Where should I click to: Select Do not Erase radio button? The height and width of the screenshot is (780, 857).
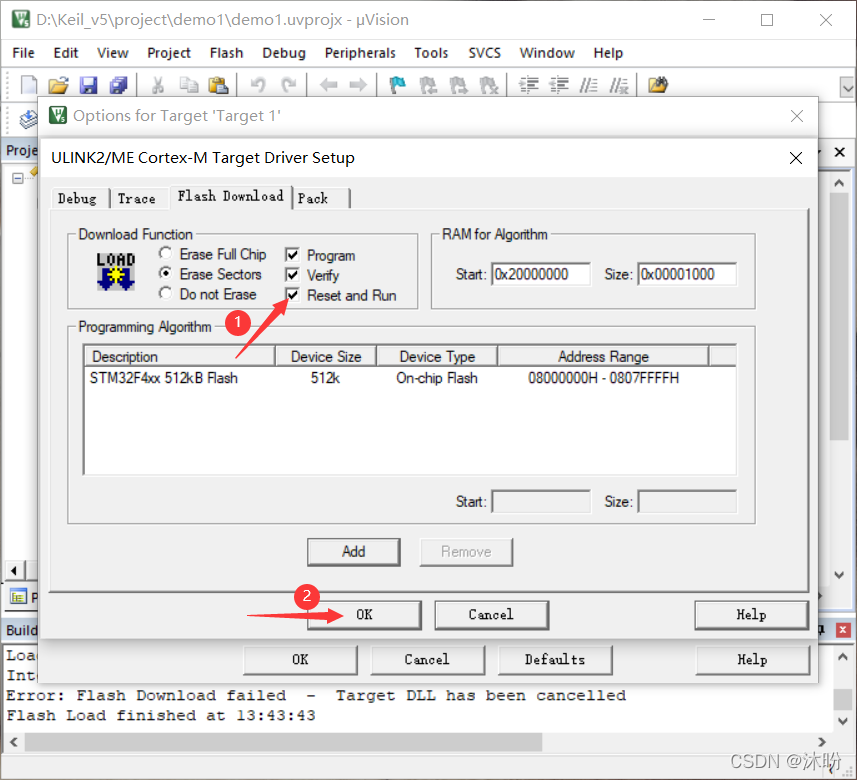pyautogui.click(x=166, y=294)
